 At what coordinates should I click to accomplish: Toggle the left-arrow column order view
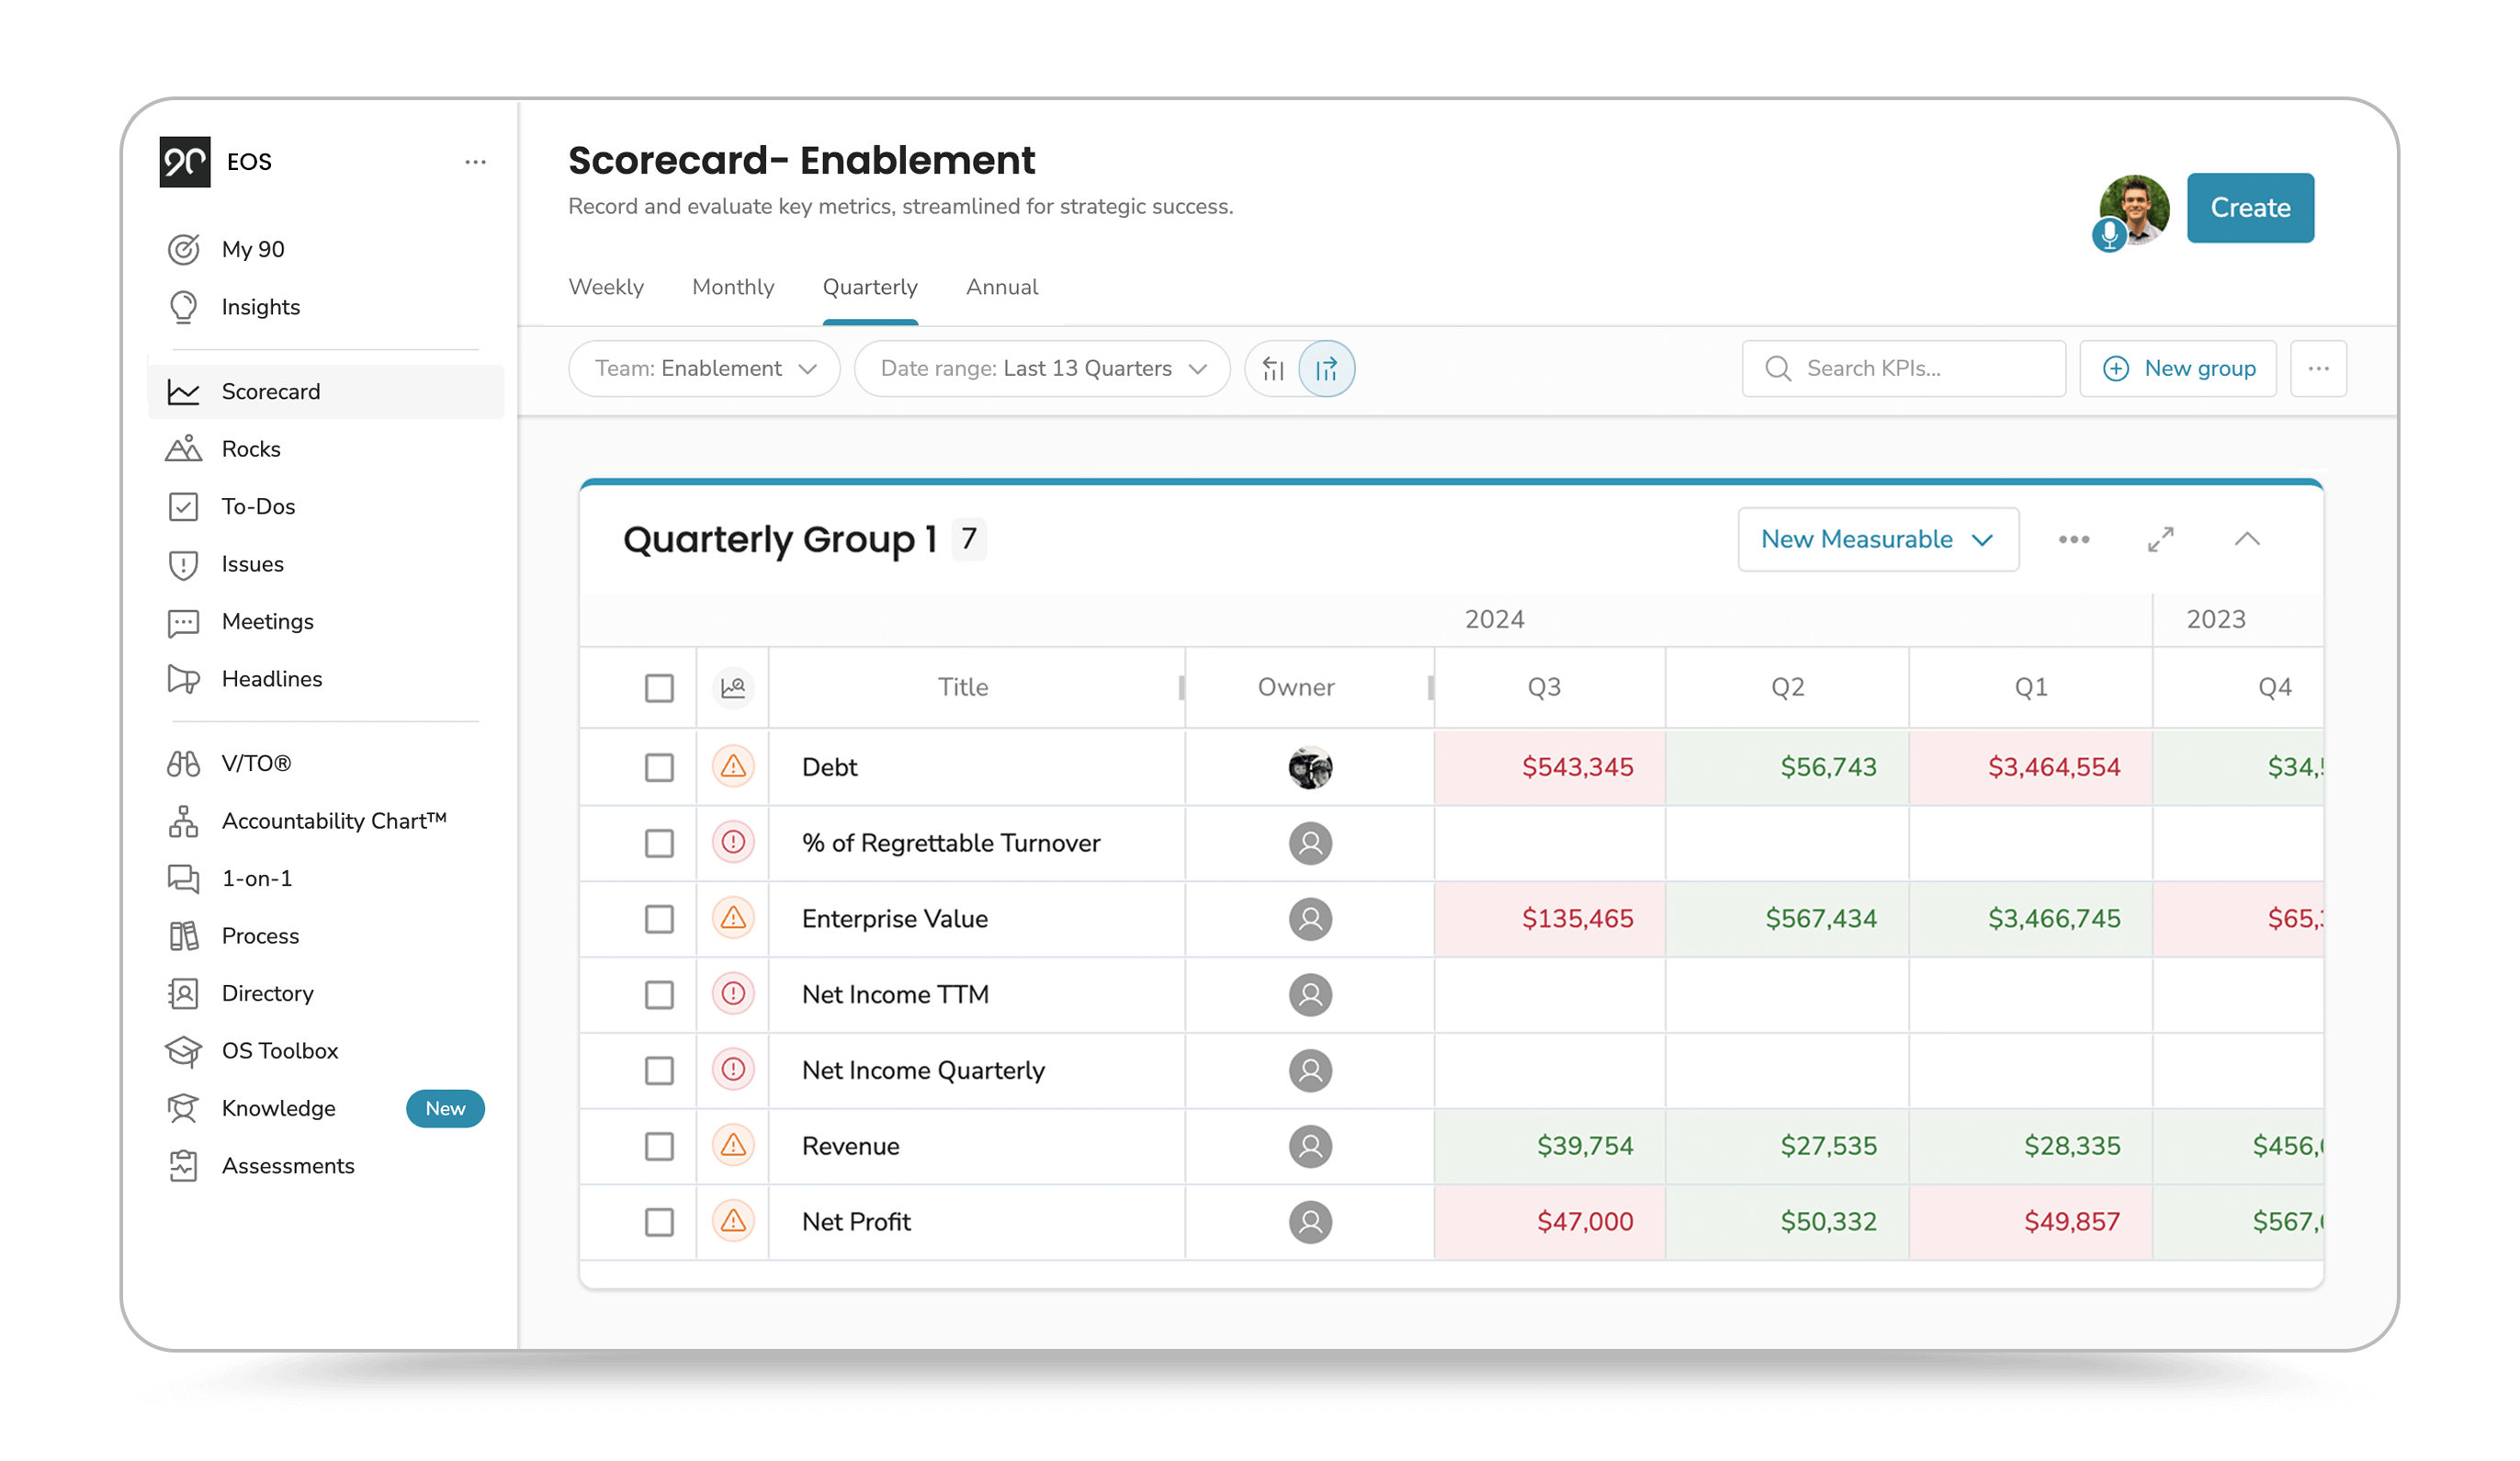pos(1273,369)
